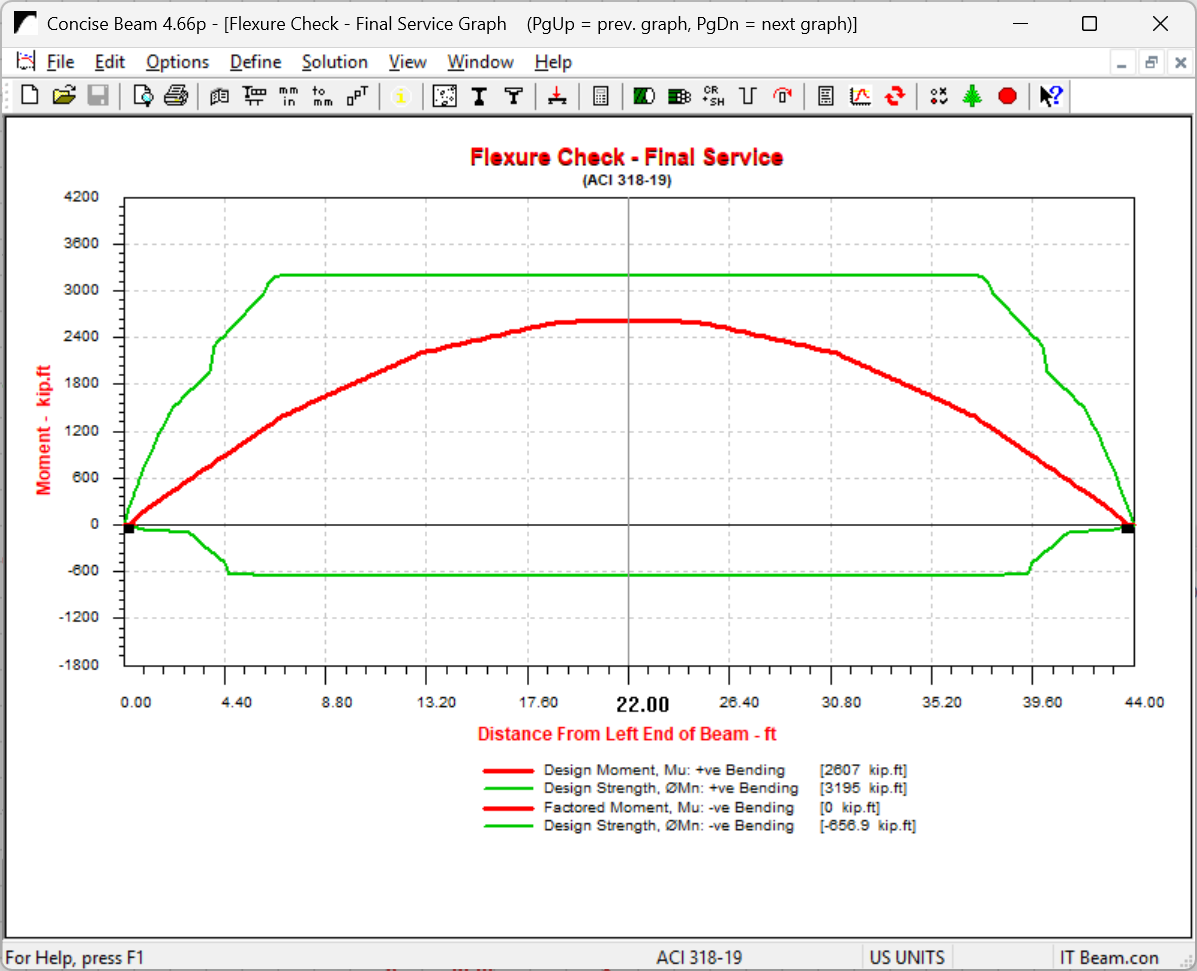The height and width of the screenshot is (971, 1197).
Task: Click the red arrow load icon
Action: (557, 96)
